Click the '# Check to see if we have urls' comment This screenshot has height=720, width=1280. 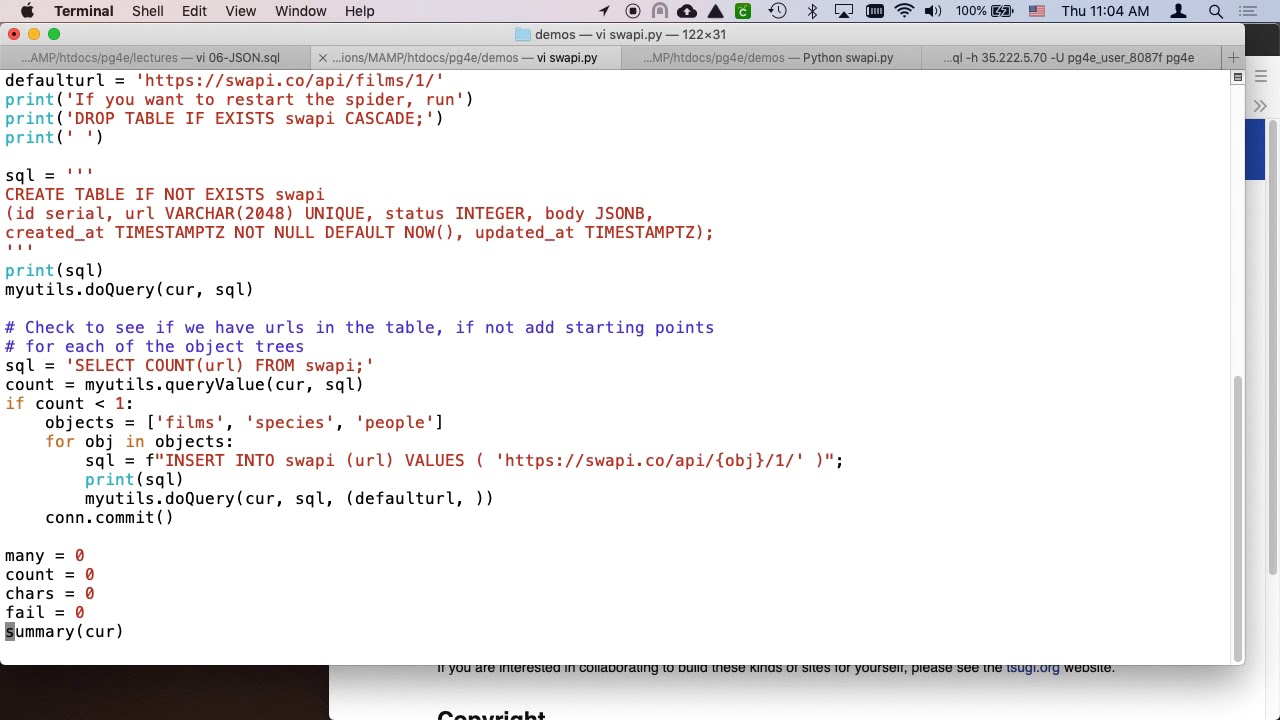(359, 328)
